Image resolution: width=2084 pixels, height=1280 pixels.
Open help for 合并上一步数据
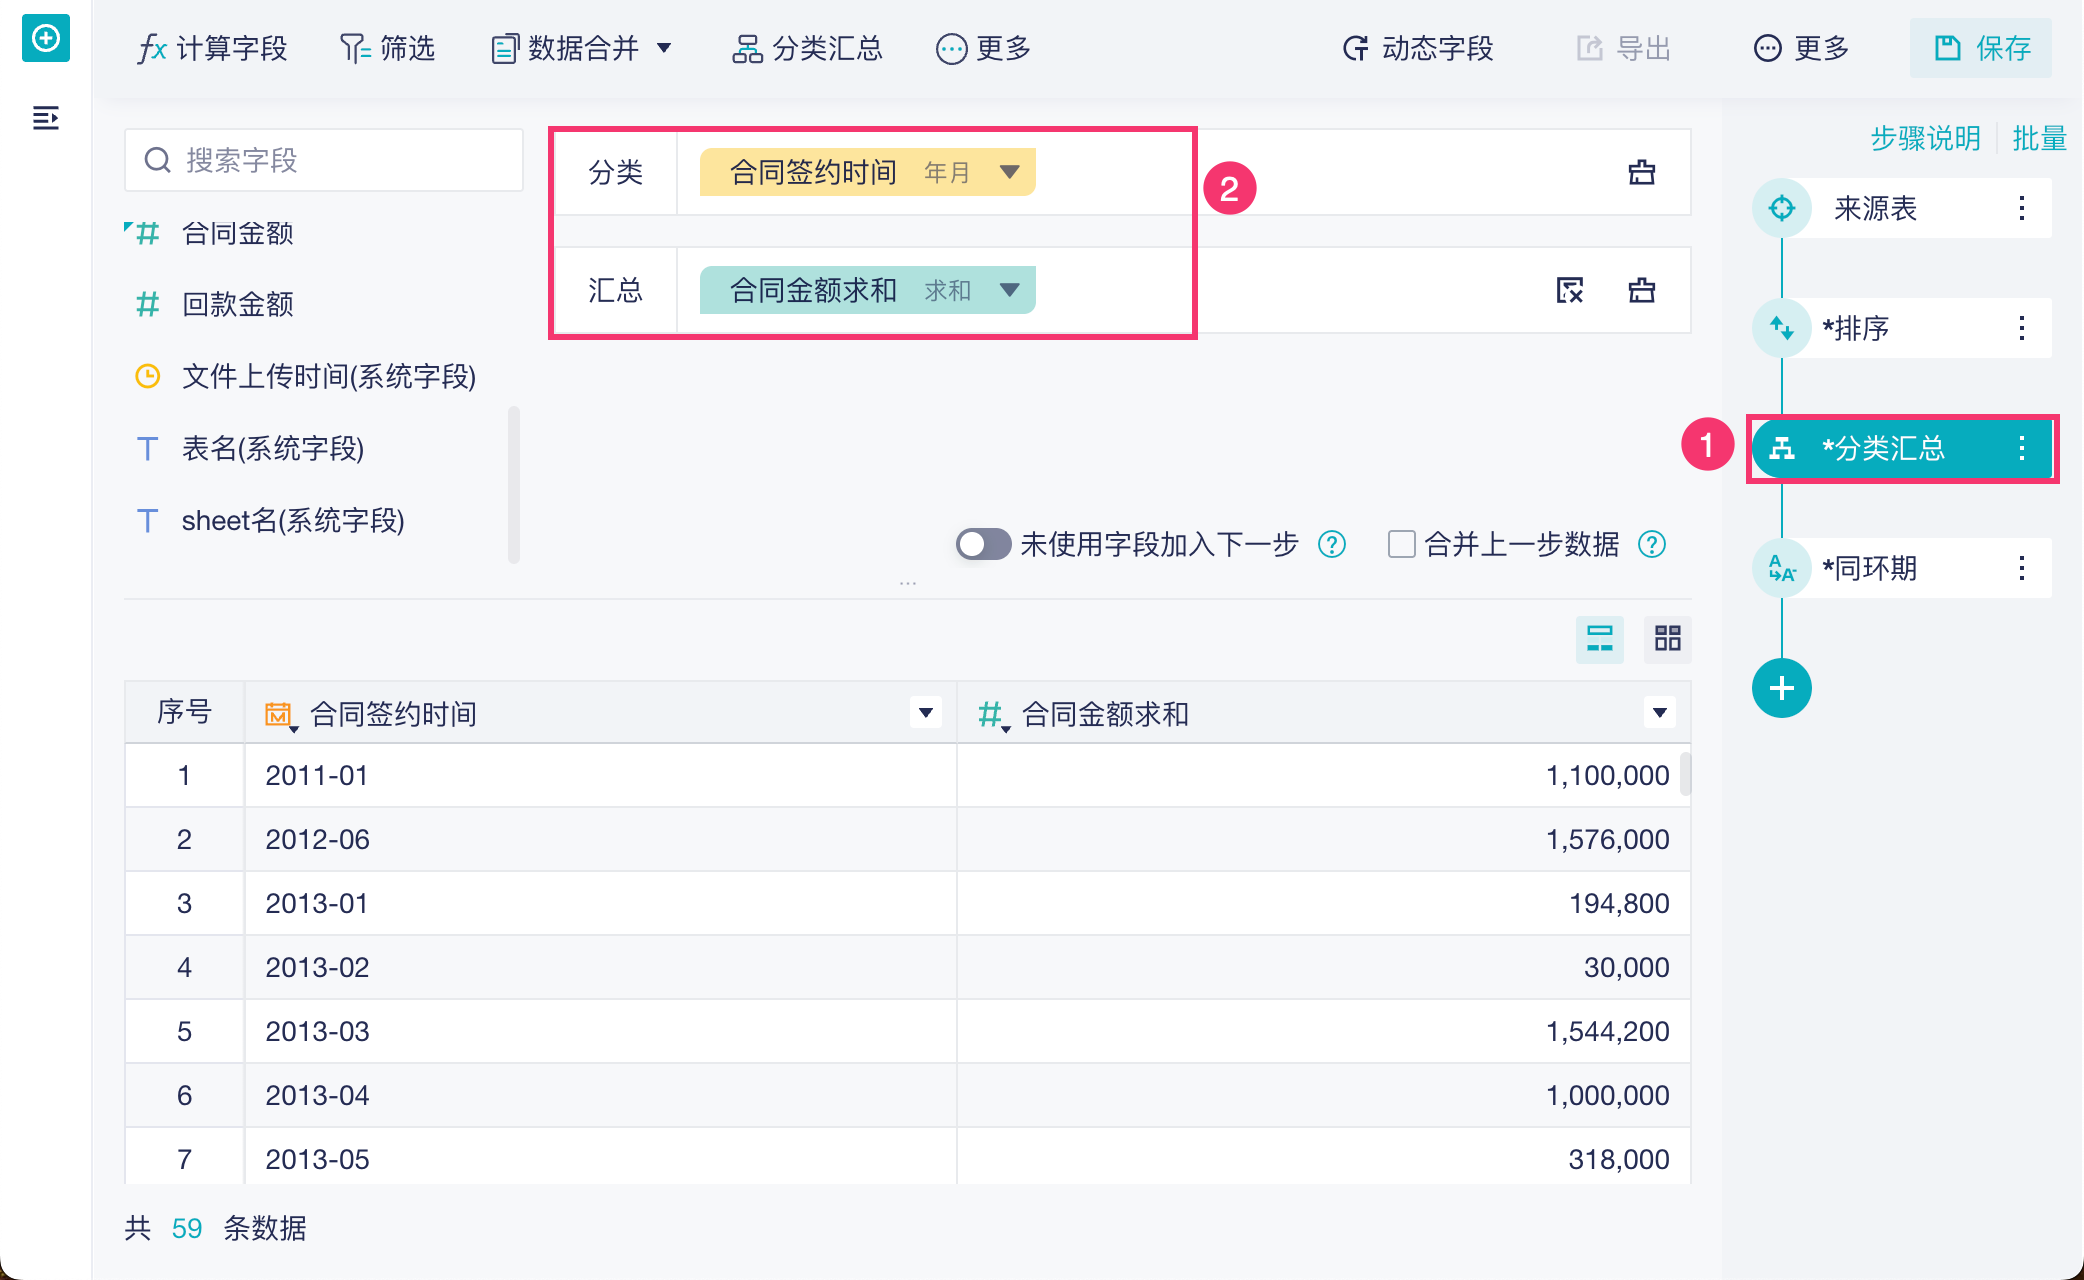[1652, 544]
